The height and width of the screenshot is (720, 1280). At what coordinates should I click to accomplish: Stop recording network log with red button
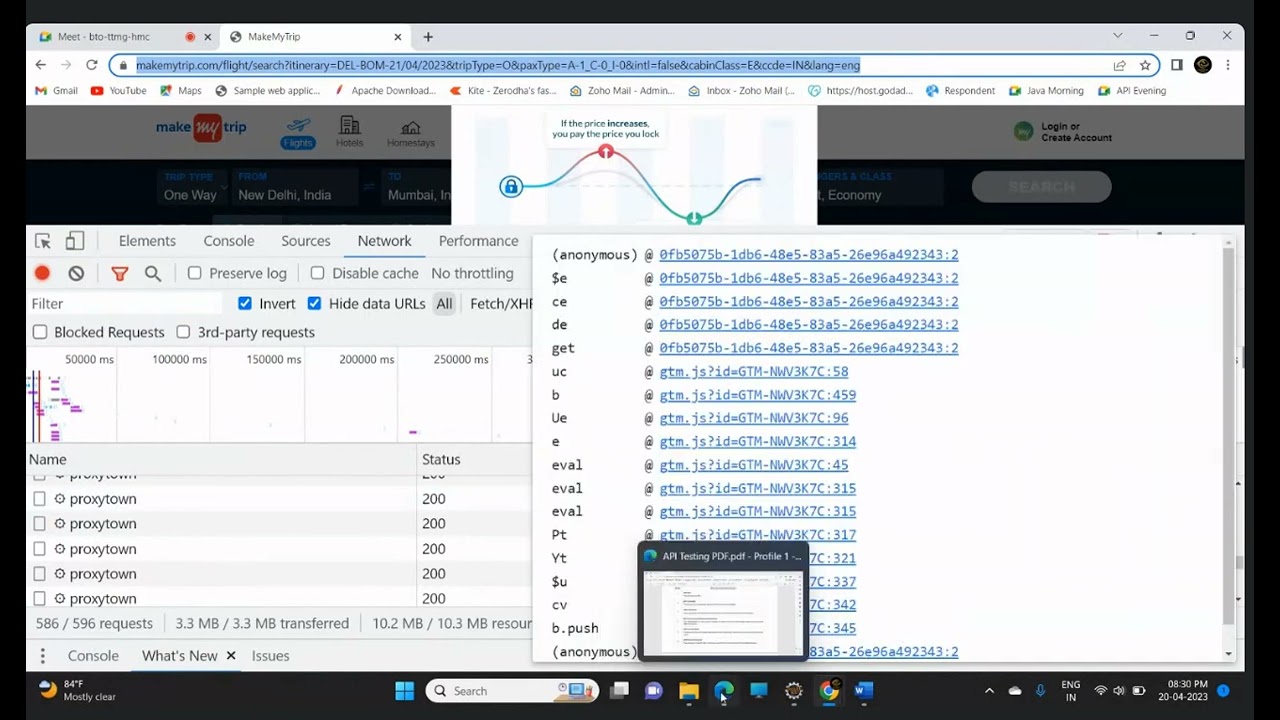(42, 273)
